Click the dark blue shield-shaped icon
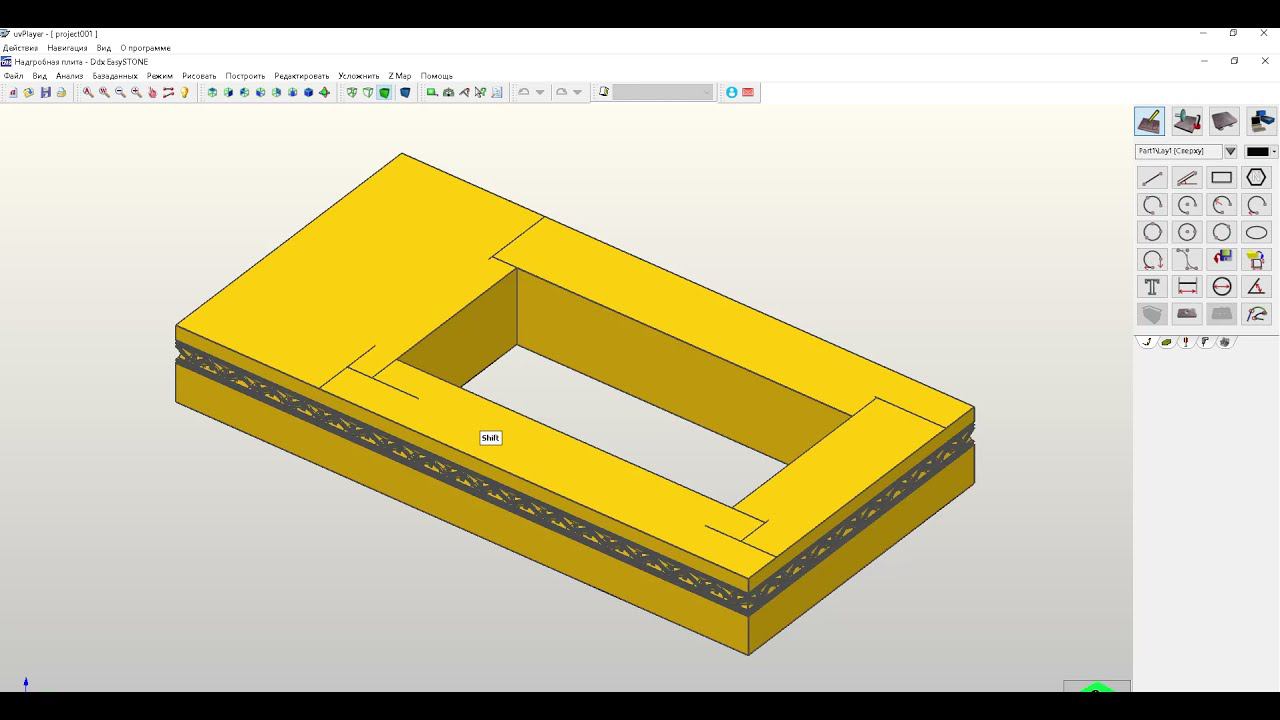The height and width of the screenshot is (720, 1280). coord(405,92)
